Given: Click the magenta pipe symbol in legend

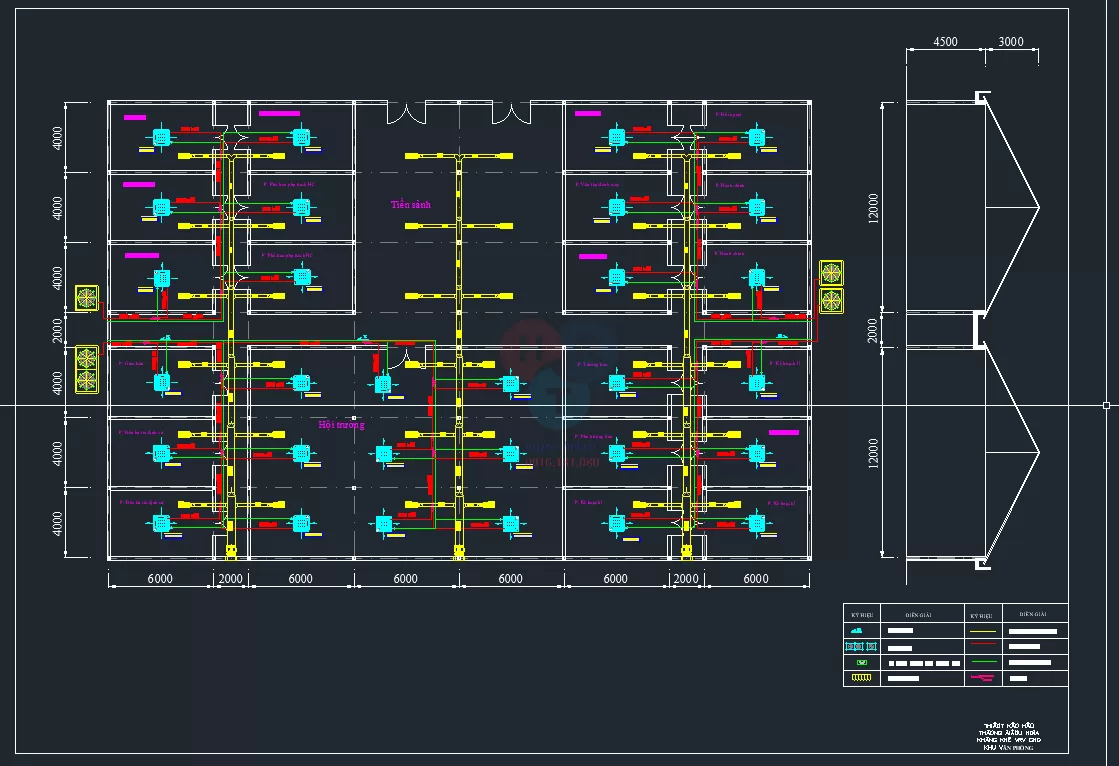Looking at the screenshot, I should (981, 679).
